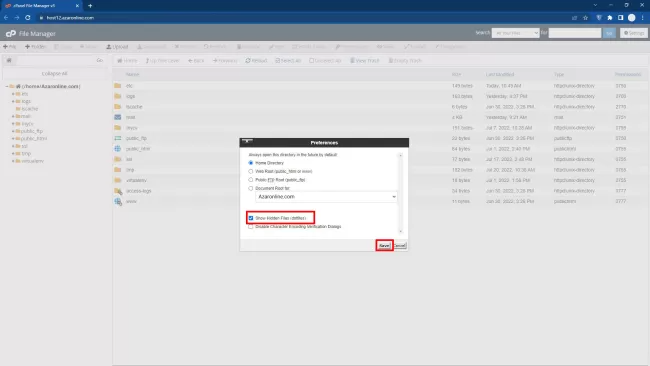Select the Document Root for radio option
The height and width of the screenshot is (366, 650).
pos(251,188)
